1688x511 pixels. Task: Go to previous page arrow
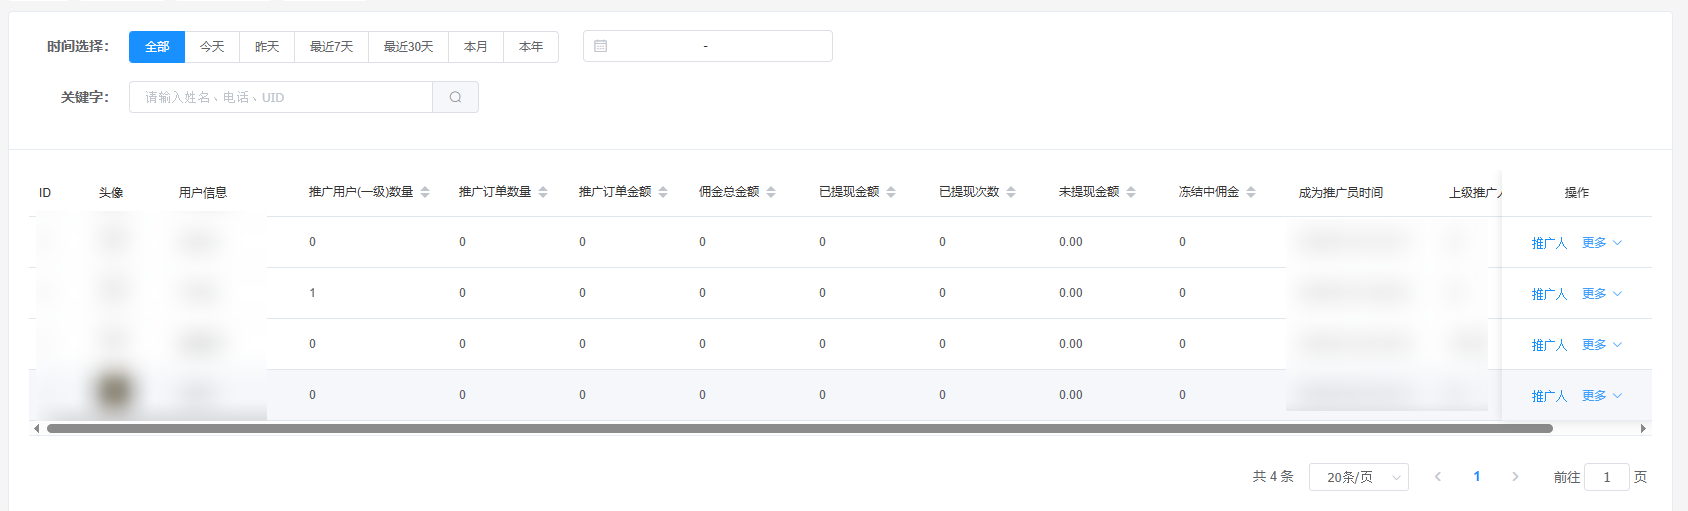point(1438,477)
